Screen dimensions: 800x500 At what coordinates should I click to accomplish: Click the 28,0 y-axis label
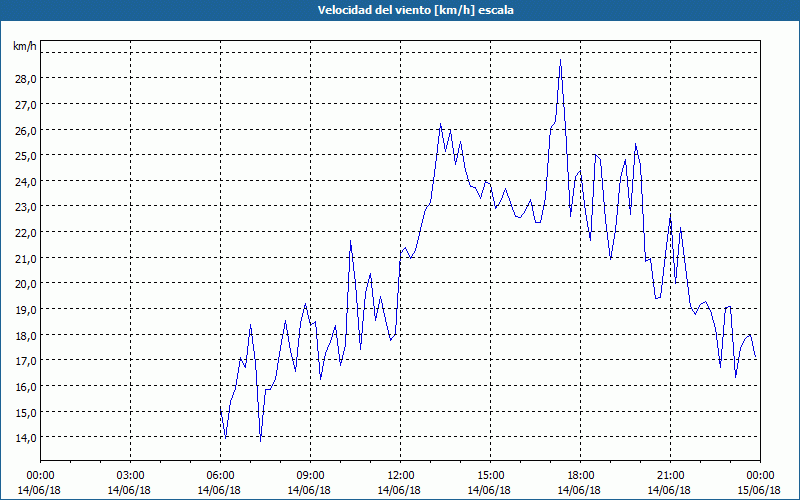[28, 79]
